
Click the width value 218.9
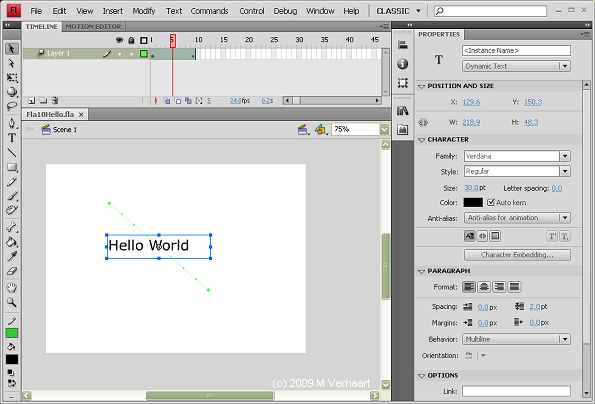tap(471, 122)
